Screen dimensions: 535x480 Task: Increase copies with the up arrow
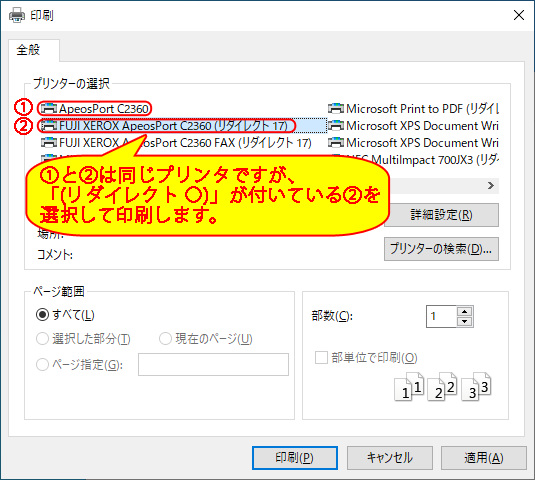pyautogui.click(x=464, y=311)
